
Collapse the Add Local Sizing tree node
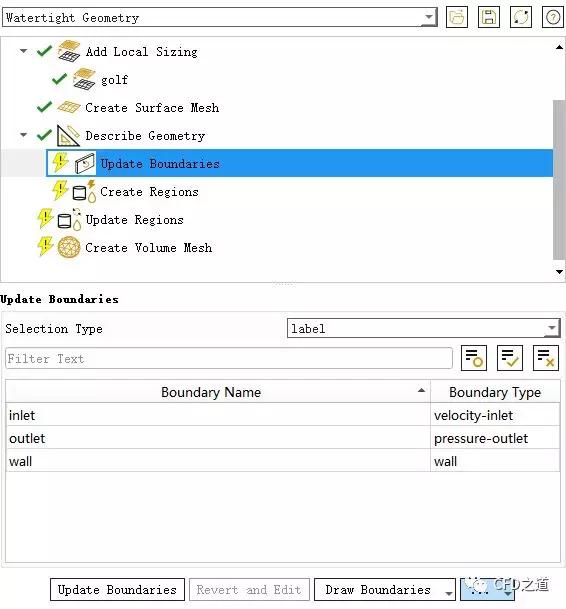(24, 51)
